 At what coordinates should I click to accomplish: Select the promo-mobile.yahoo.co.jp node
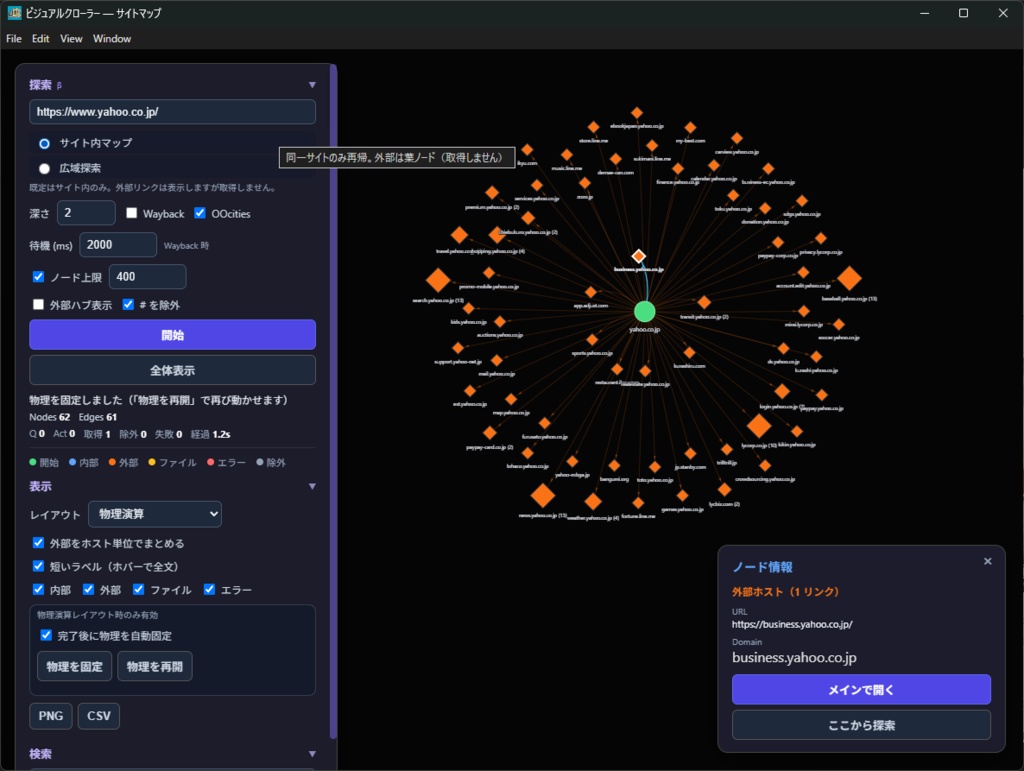488,273
